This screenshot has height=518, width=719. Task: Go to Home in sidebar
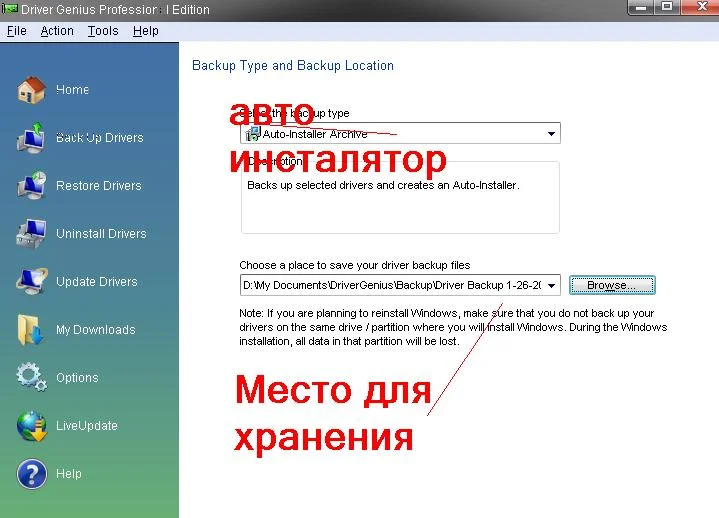pyautogui.click(x=72, y=89)
